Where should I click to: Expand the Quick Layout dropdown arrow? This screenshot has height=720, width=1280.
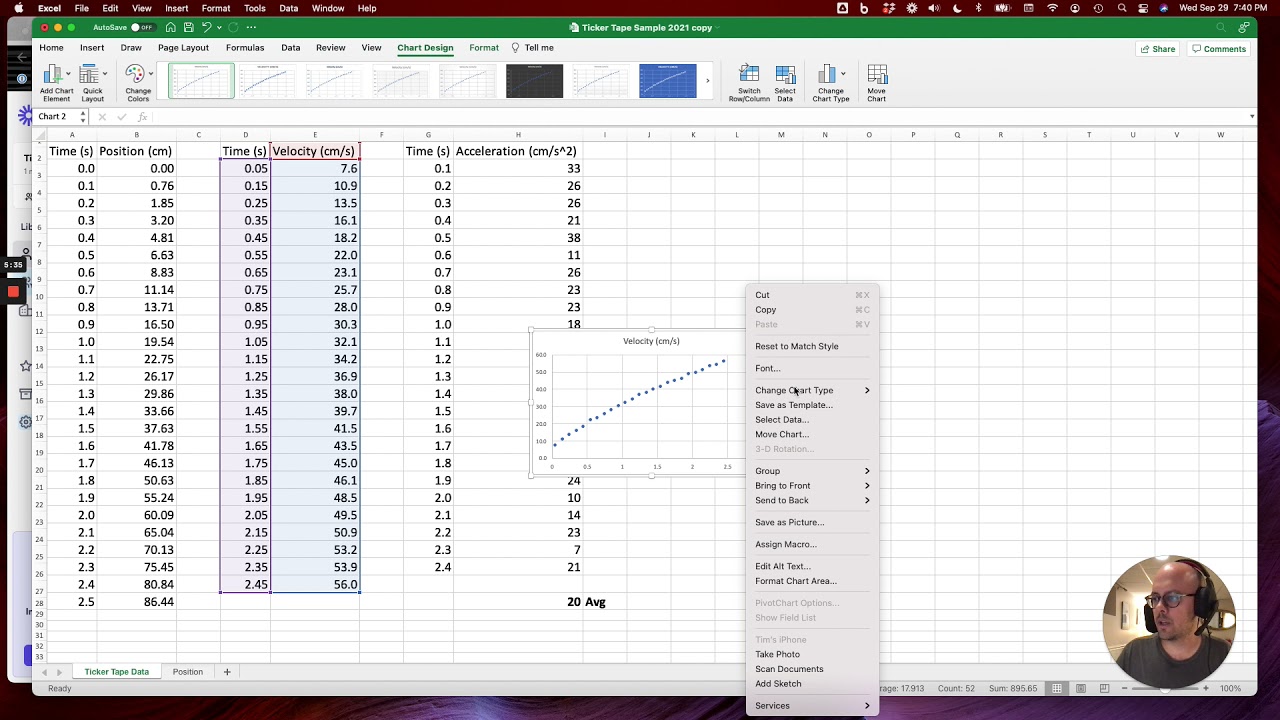pyautogui.click(x=104, y=74)
